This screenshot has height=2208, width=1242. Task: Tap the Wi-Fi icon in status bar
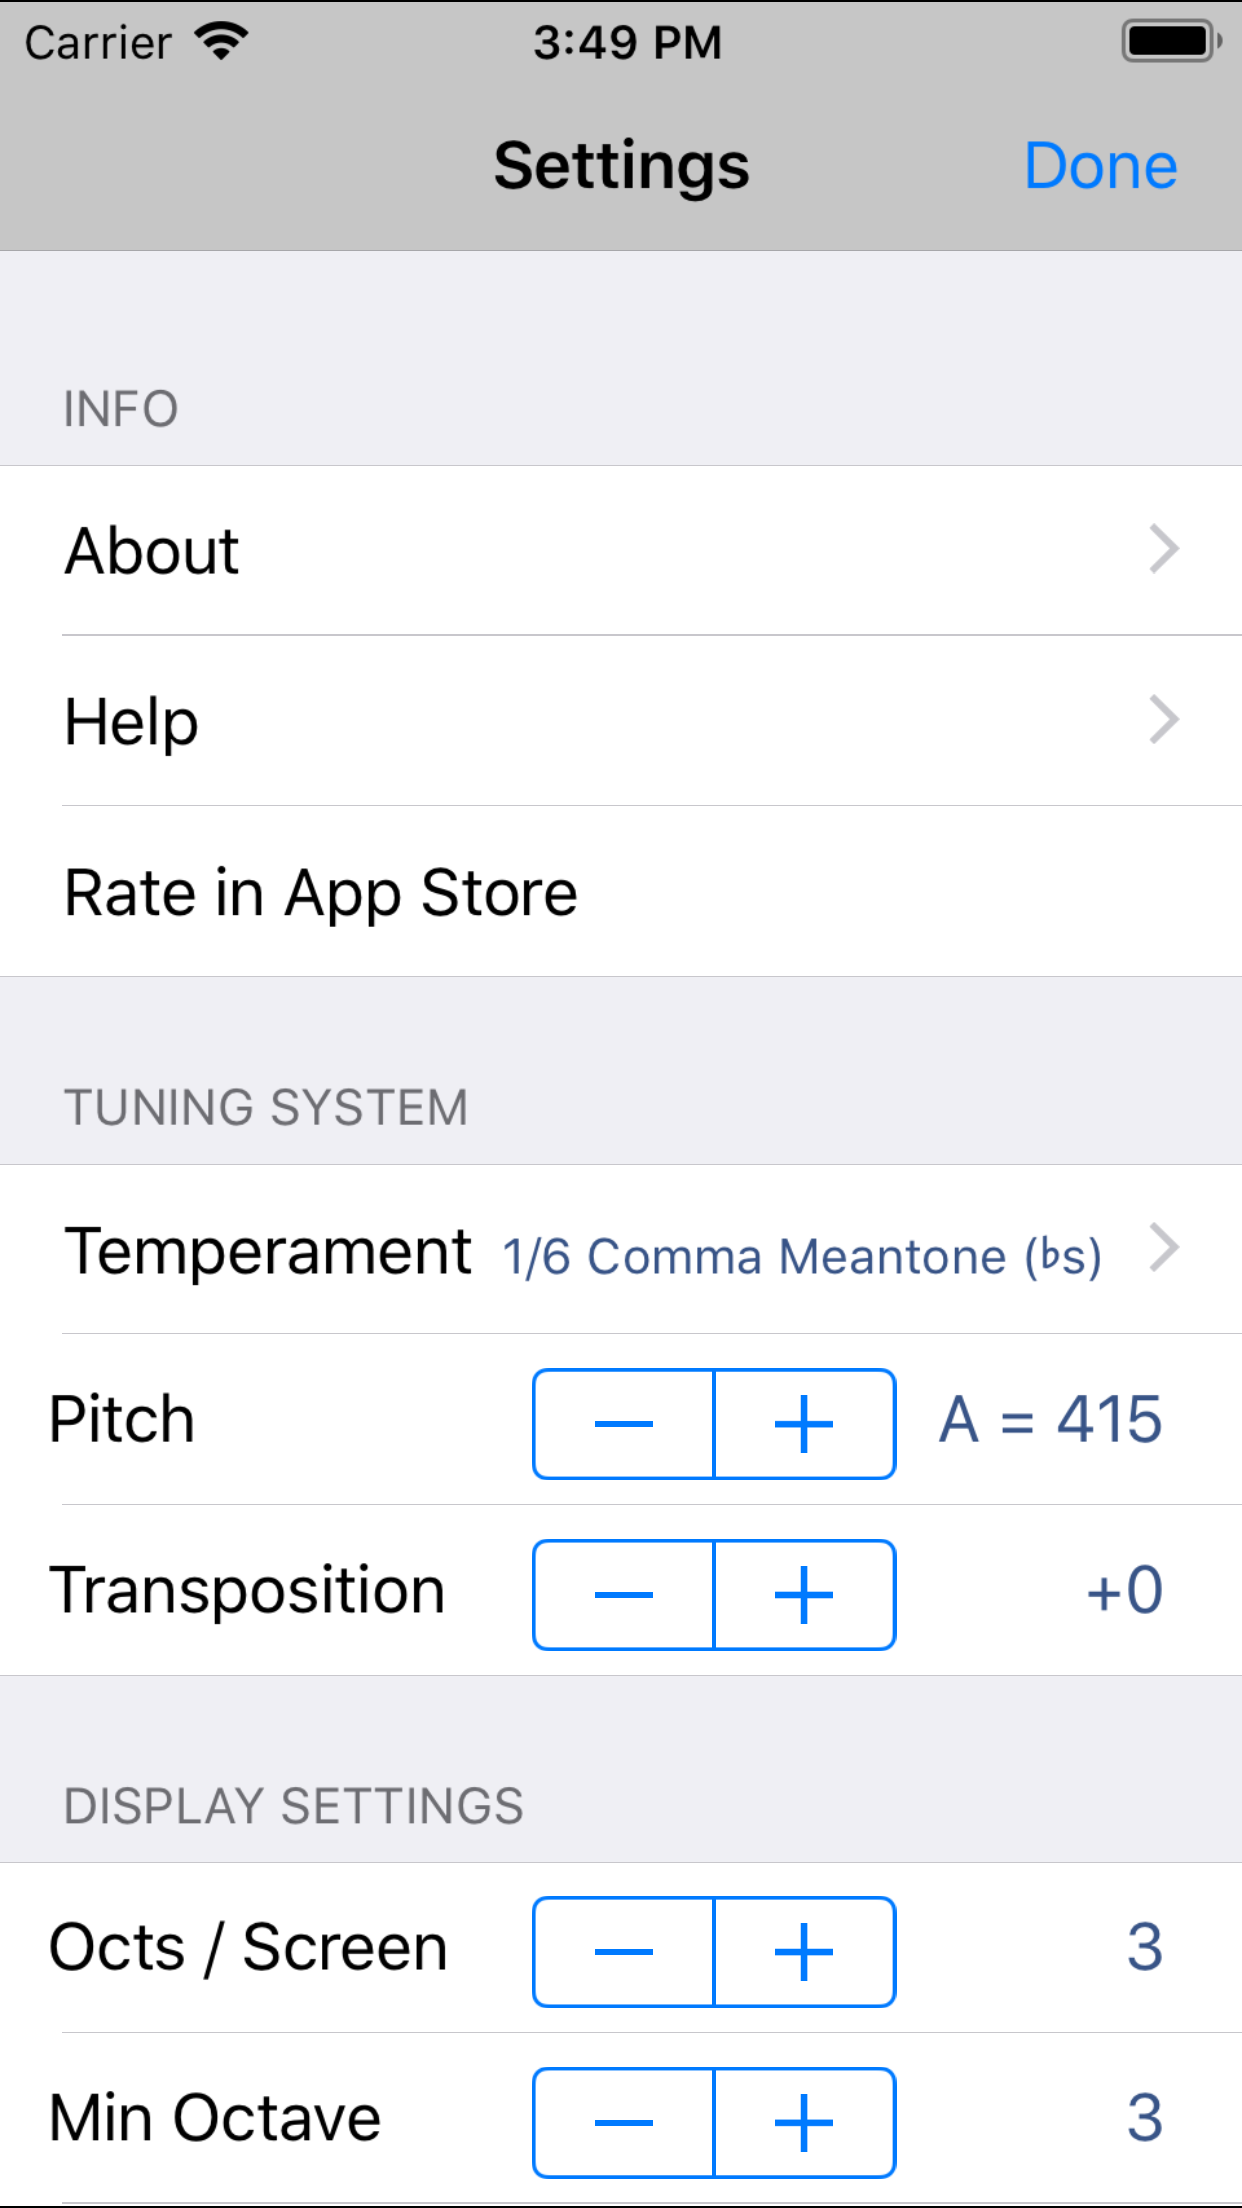coord(222,40)
